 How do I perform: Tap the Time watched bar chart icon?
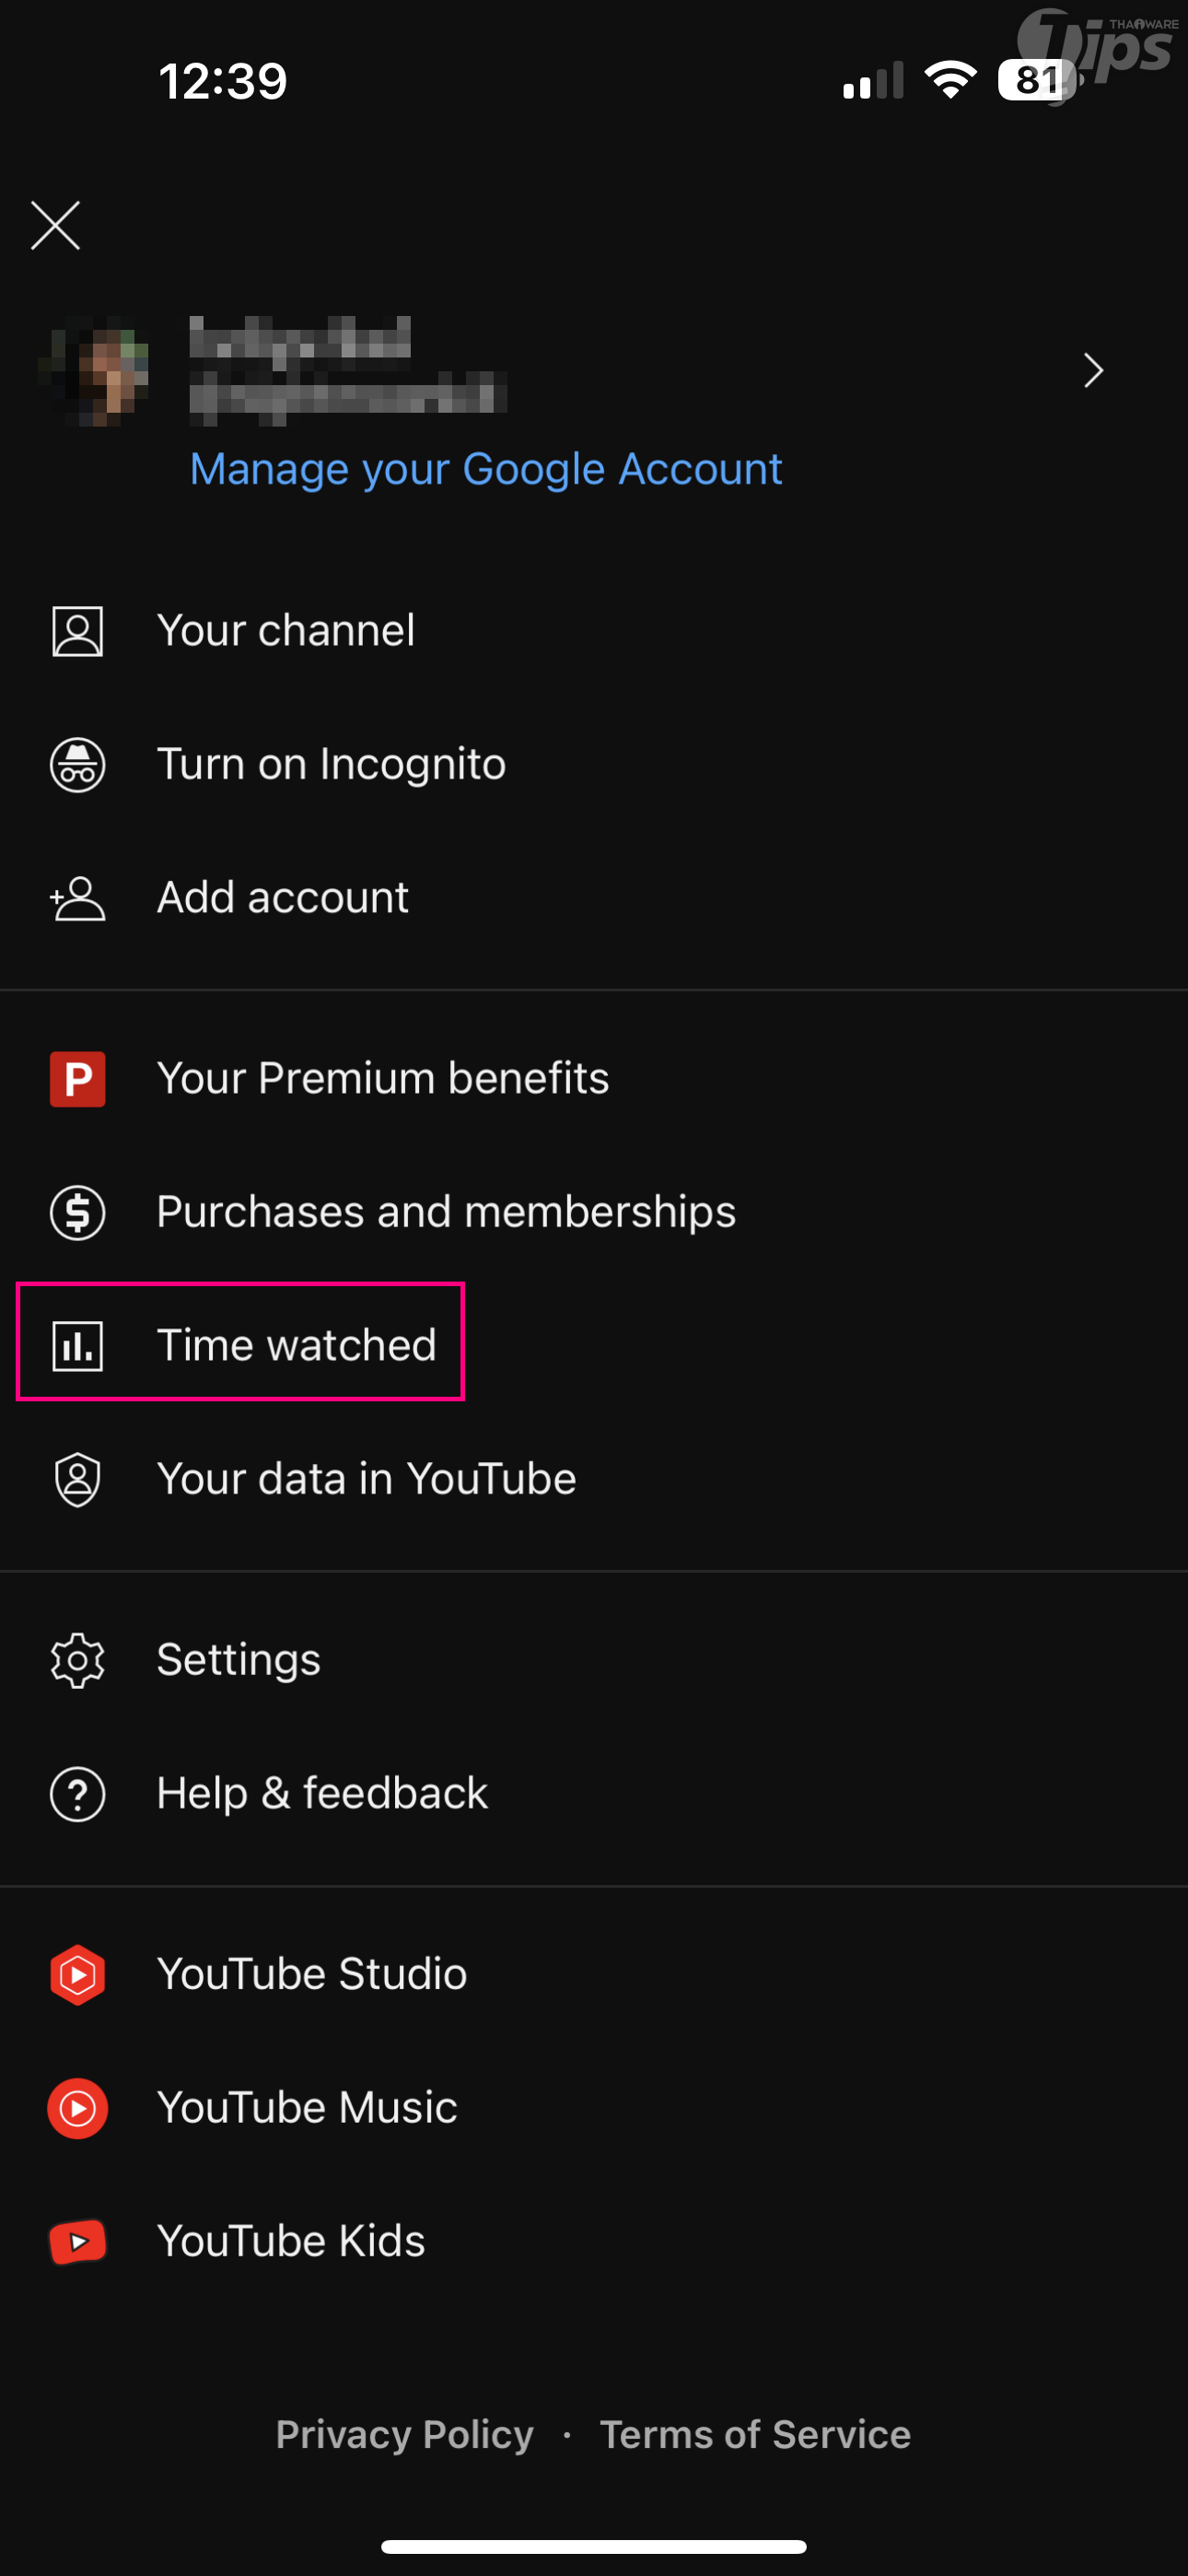pos(77,1345)
